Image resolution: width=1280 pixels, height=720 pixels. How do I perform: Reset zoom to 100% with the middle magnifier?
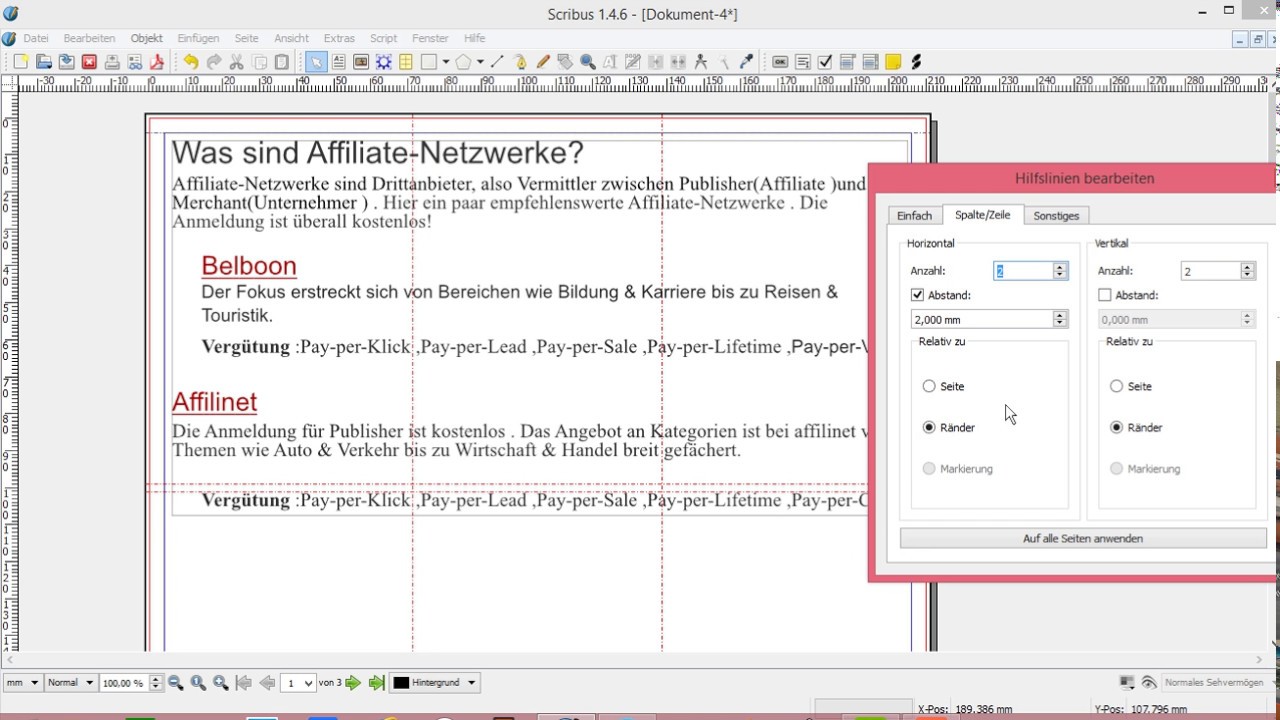tap(198, 683)
